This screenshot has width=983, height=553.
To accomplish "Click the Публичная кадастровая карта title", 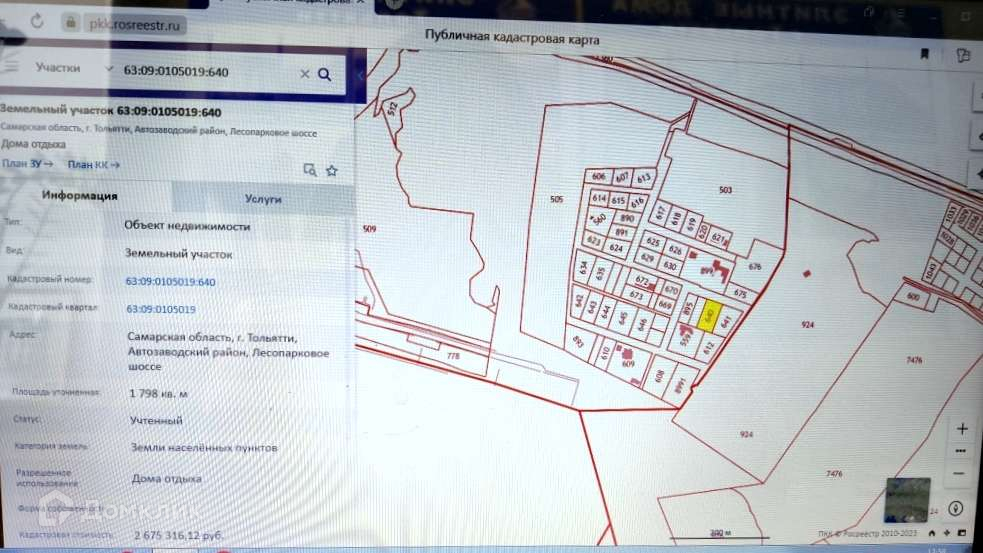I will click(x=512, y=38).
